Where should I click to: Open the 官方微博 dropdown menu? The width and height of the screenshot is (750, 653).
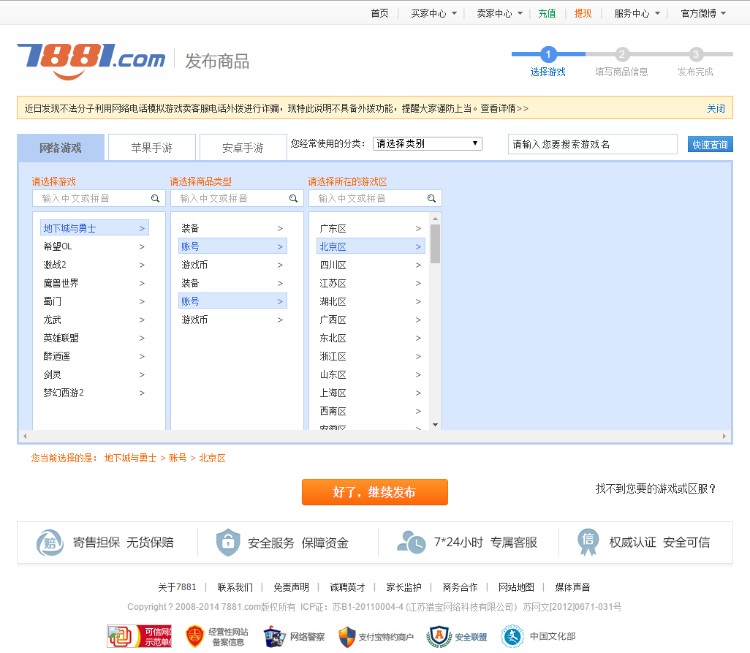click(703, 13)
